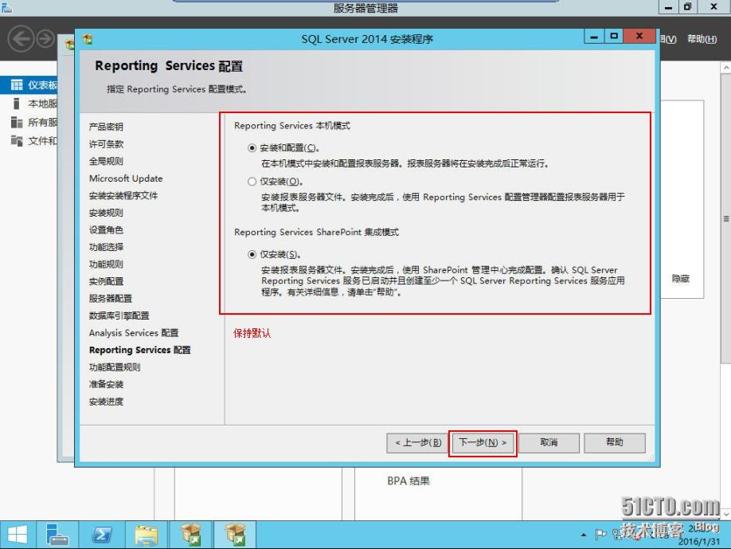The height and width of the screenshot is (549, 731).
Task: Open 帮助(H) menu in Server Manager
Action: [702, 39]
